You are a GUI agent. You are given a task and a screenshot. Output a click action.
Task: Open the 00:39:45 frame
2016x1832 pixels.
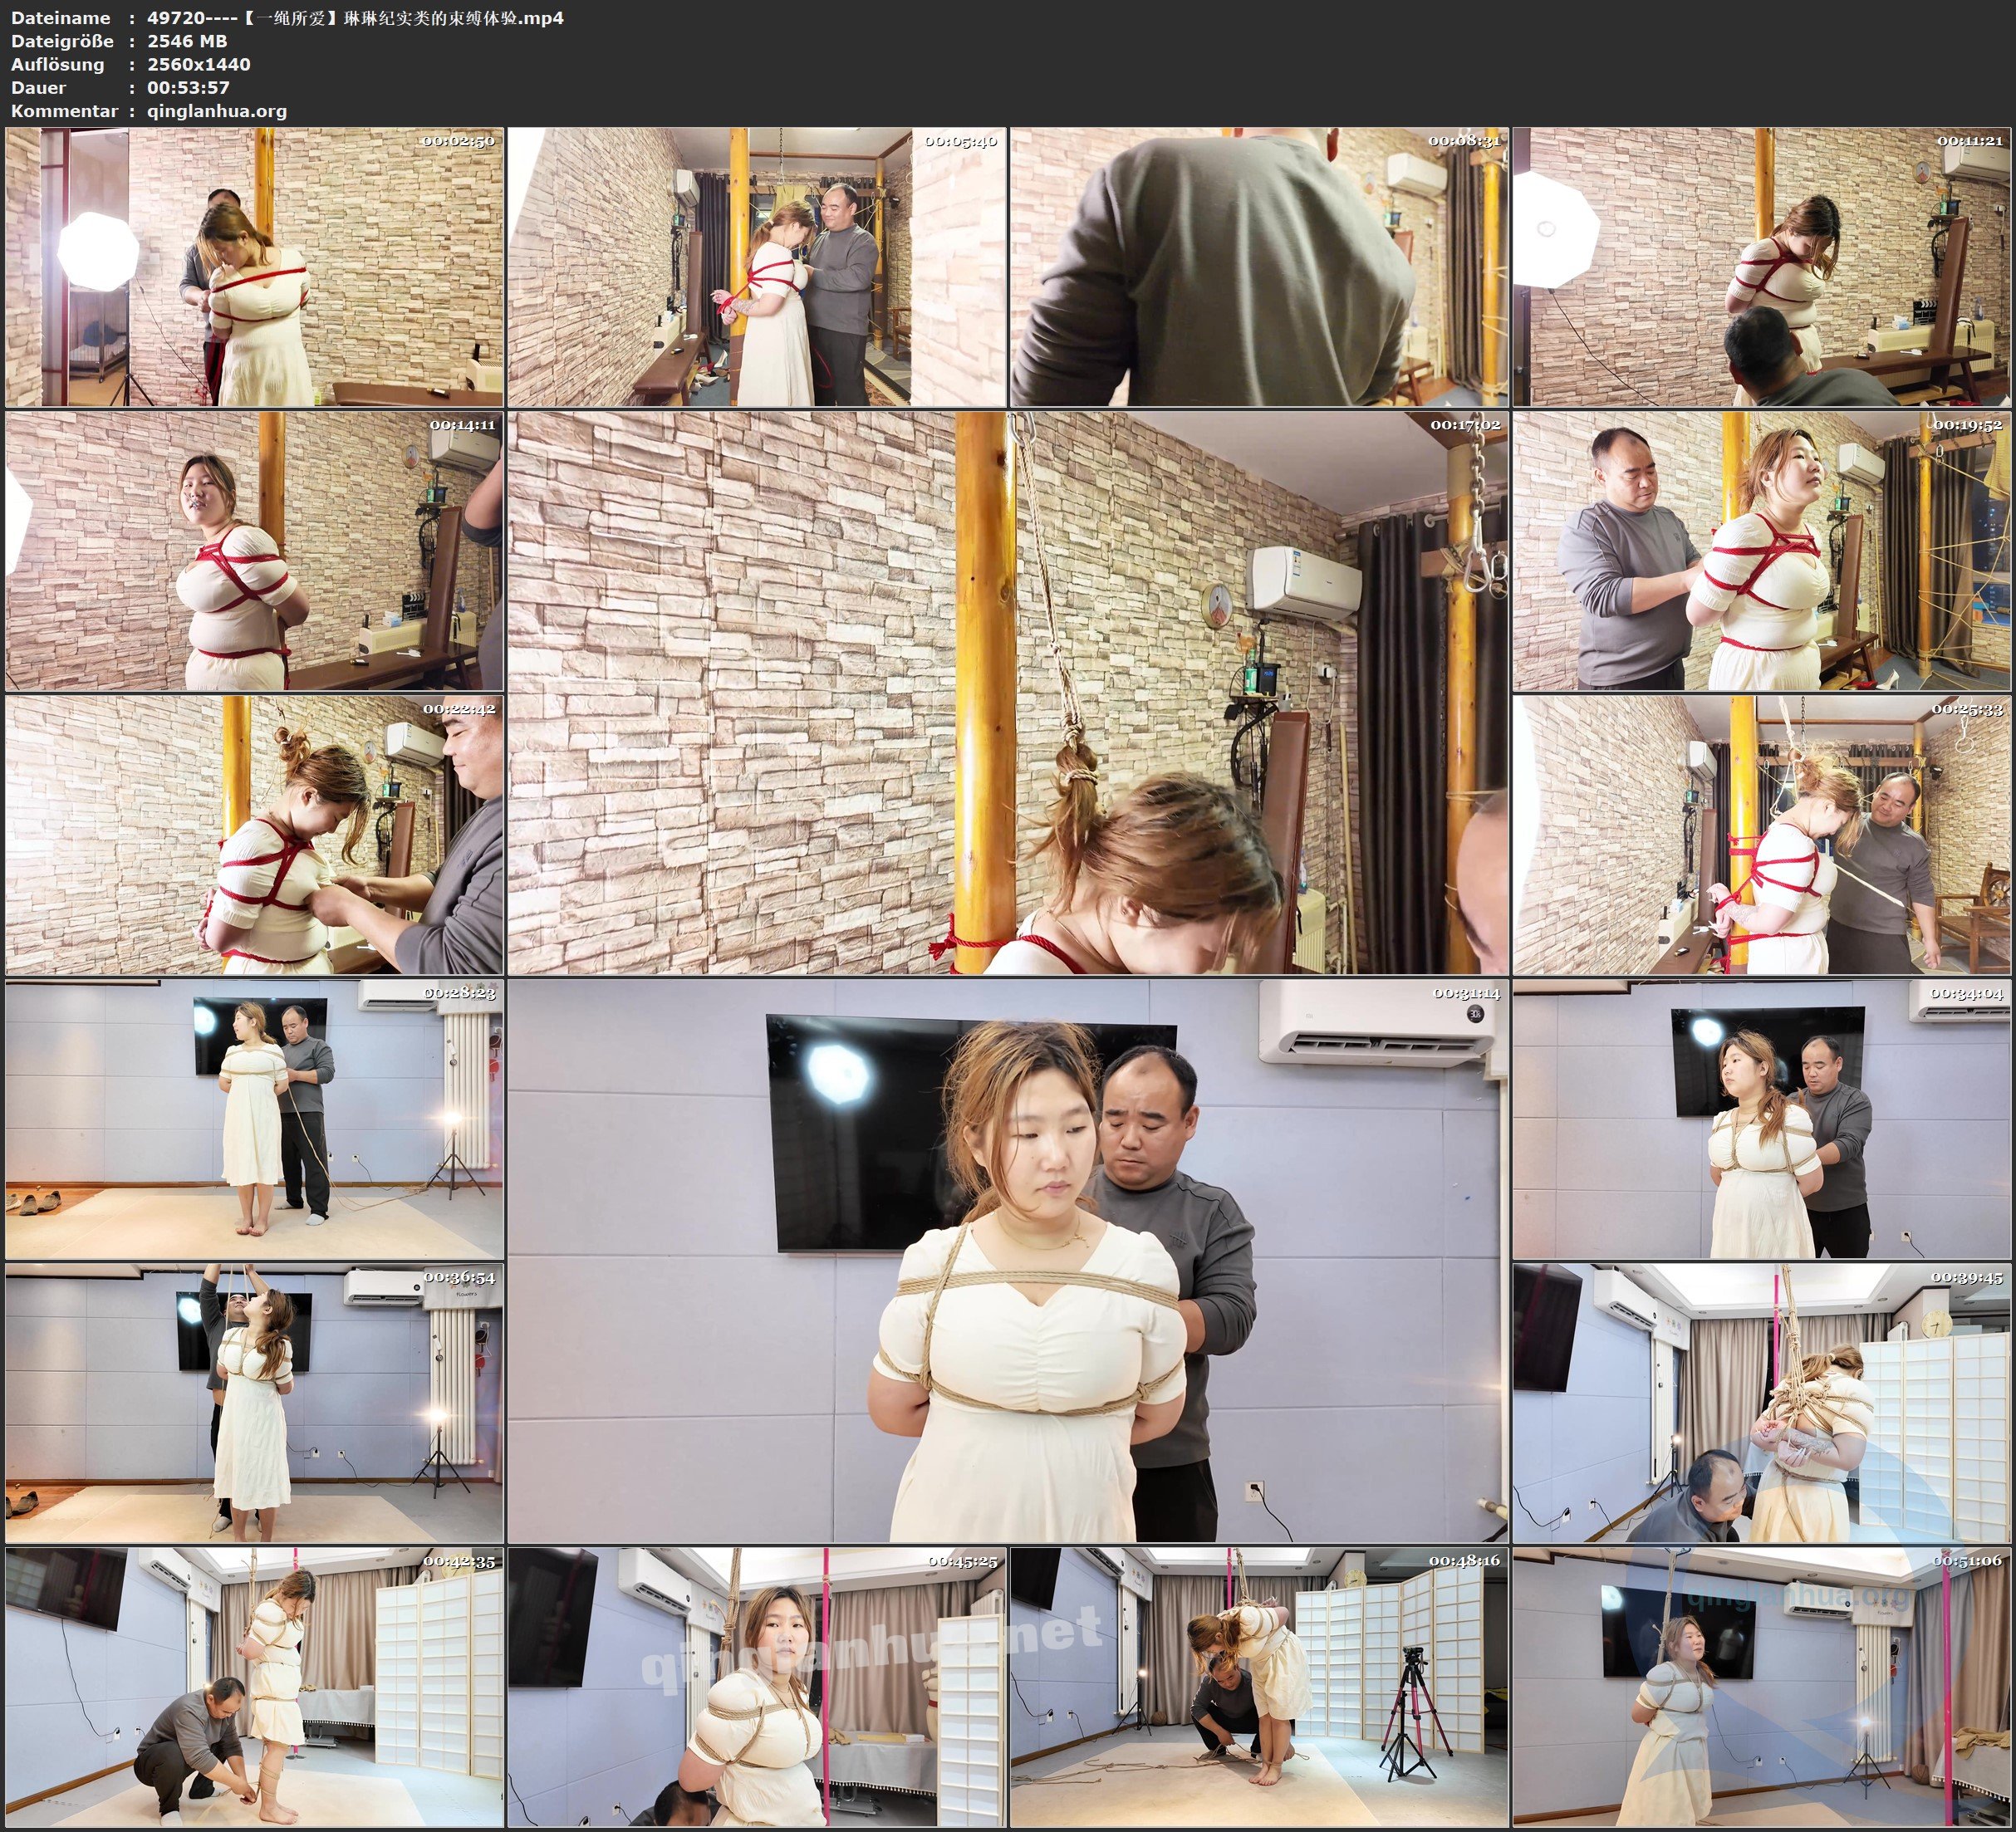click(1762, 1402)
